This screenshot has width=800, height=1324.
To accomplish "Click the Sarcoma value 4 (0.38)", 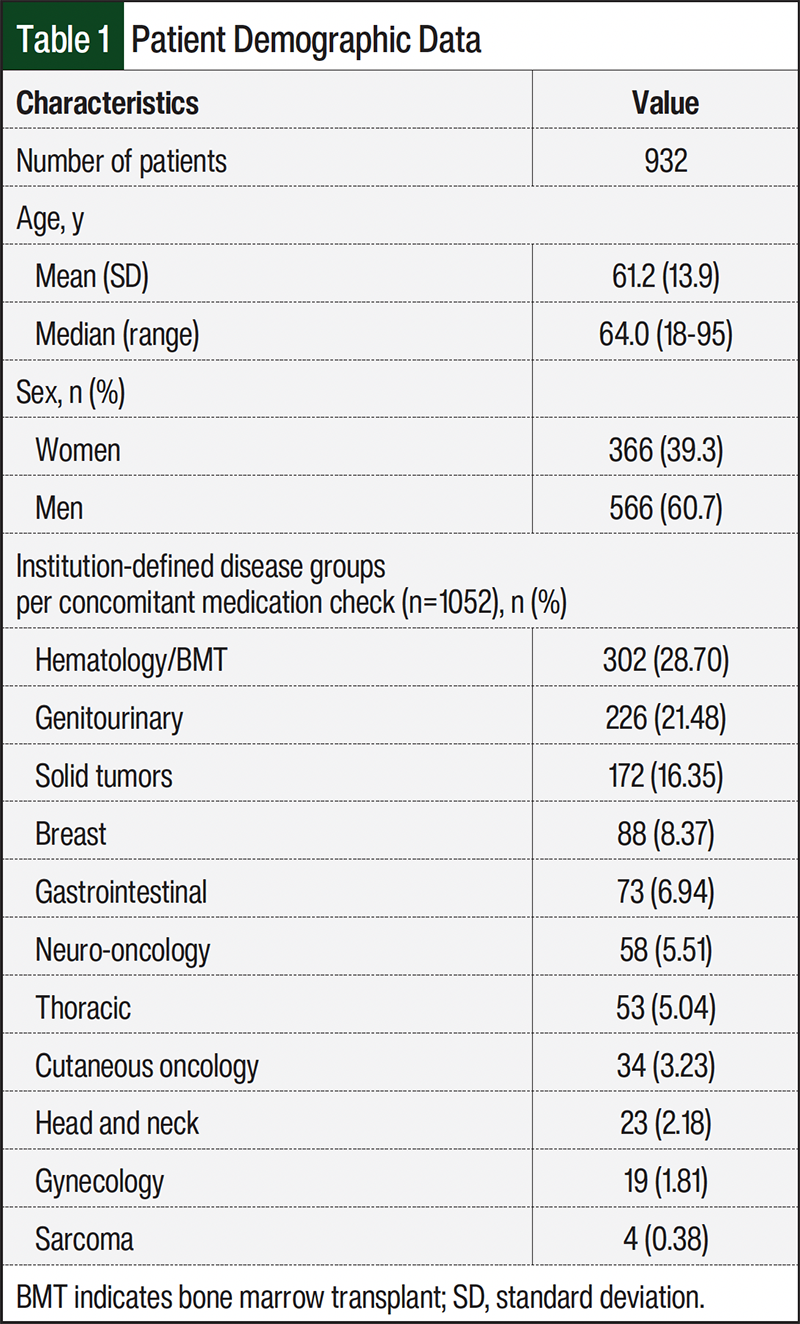I will (x=665, y=1239).
